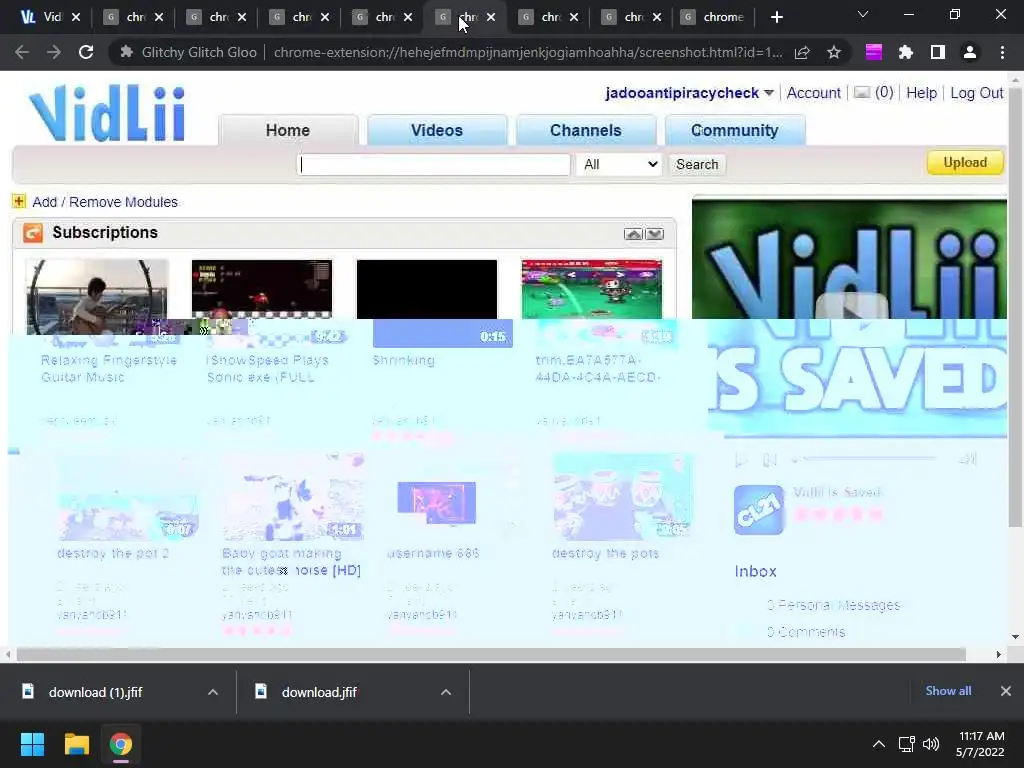The height and width of the screenshot is (768, 1024).
Task: Click the vertical page scrollbar
Action: tap(1015, 308)
